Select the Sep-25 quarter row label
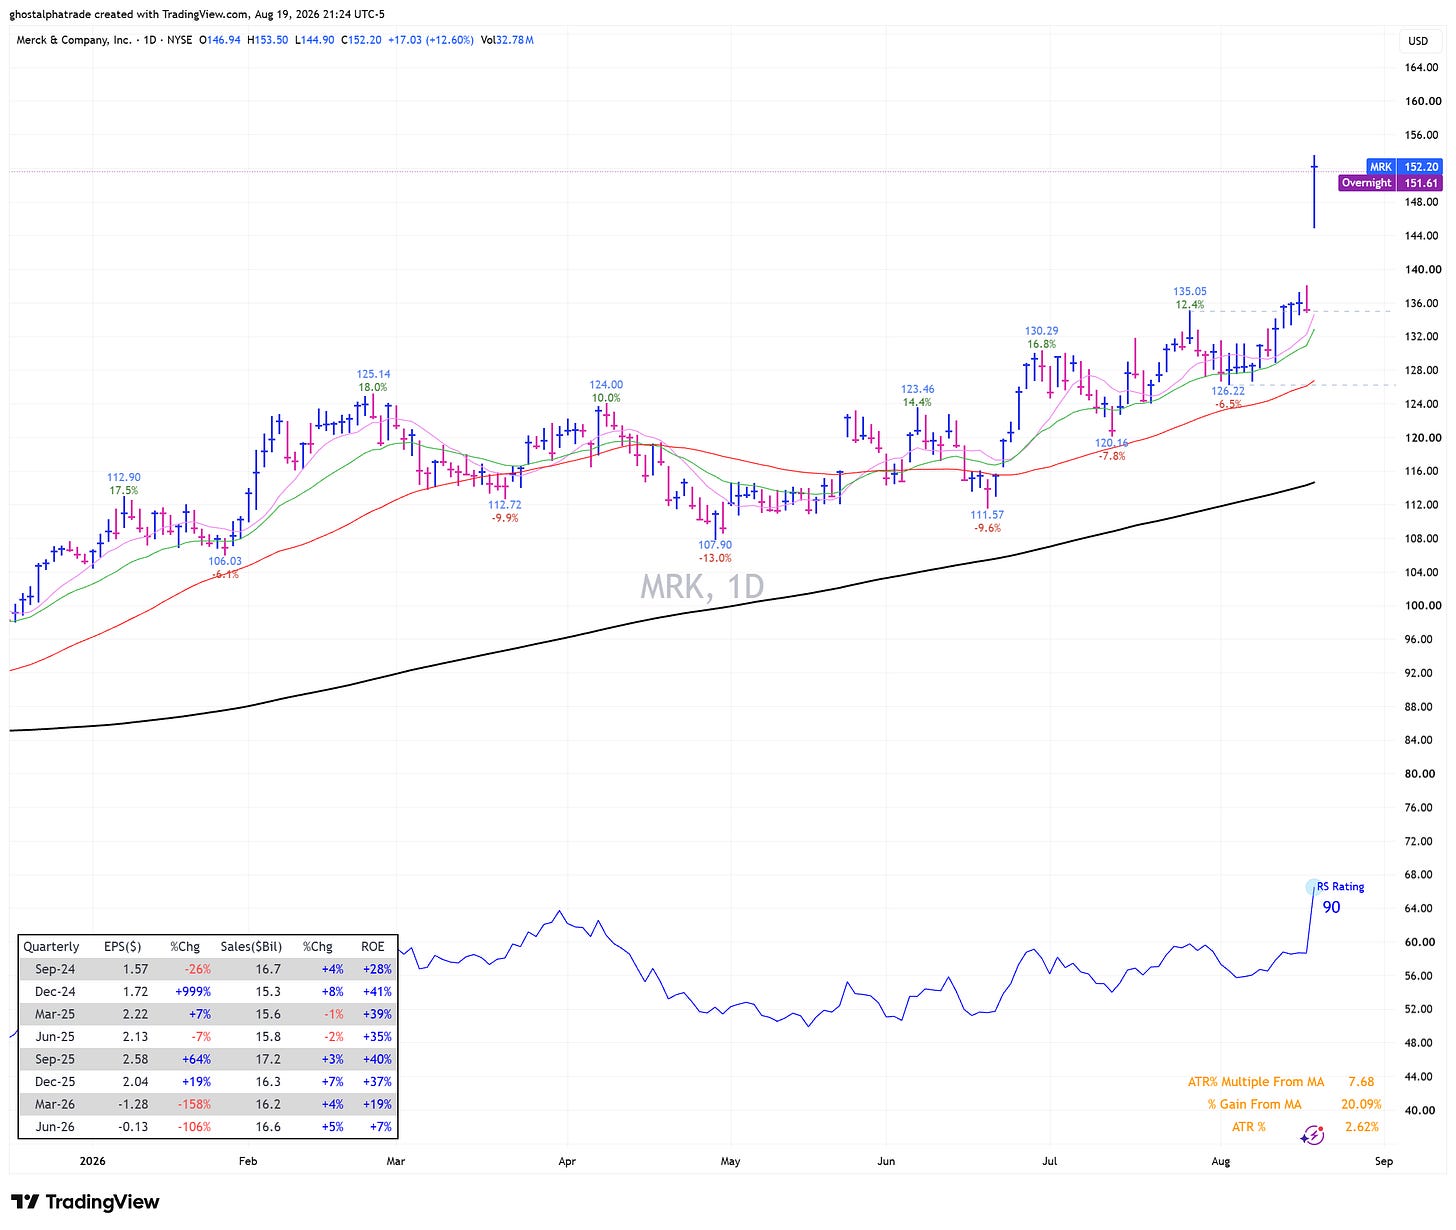Viewport: 1456px width, 1230px height. point(57,1059)
